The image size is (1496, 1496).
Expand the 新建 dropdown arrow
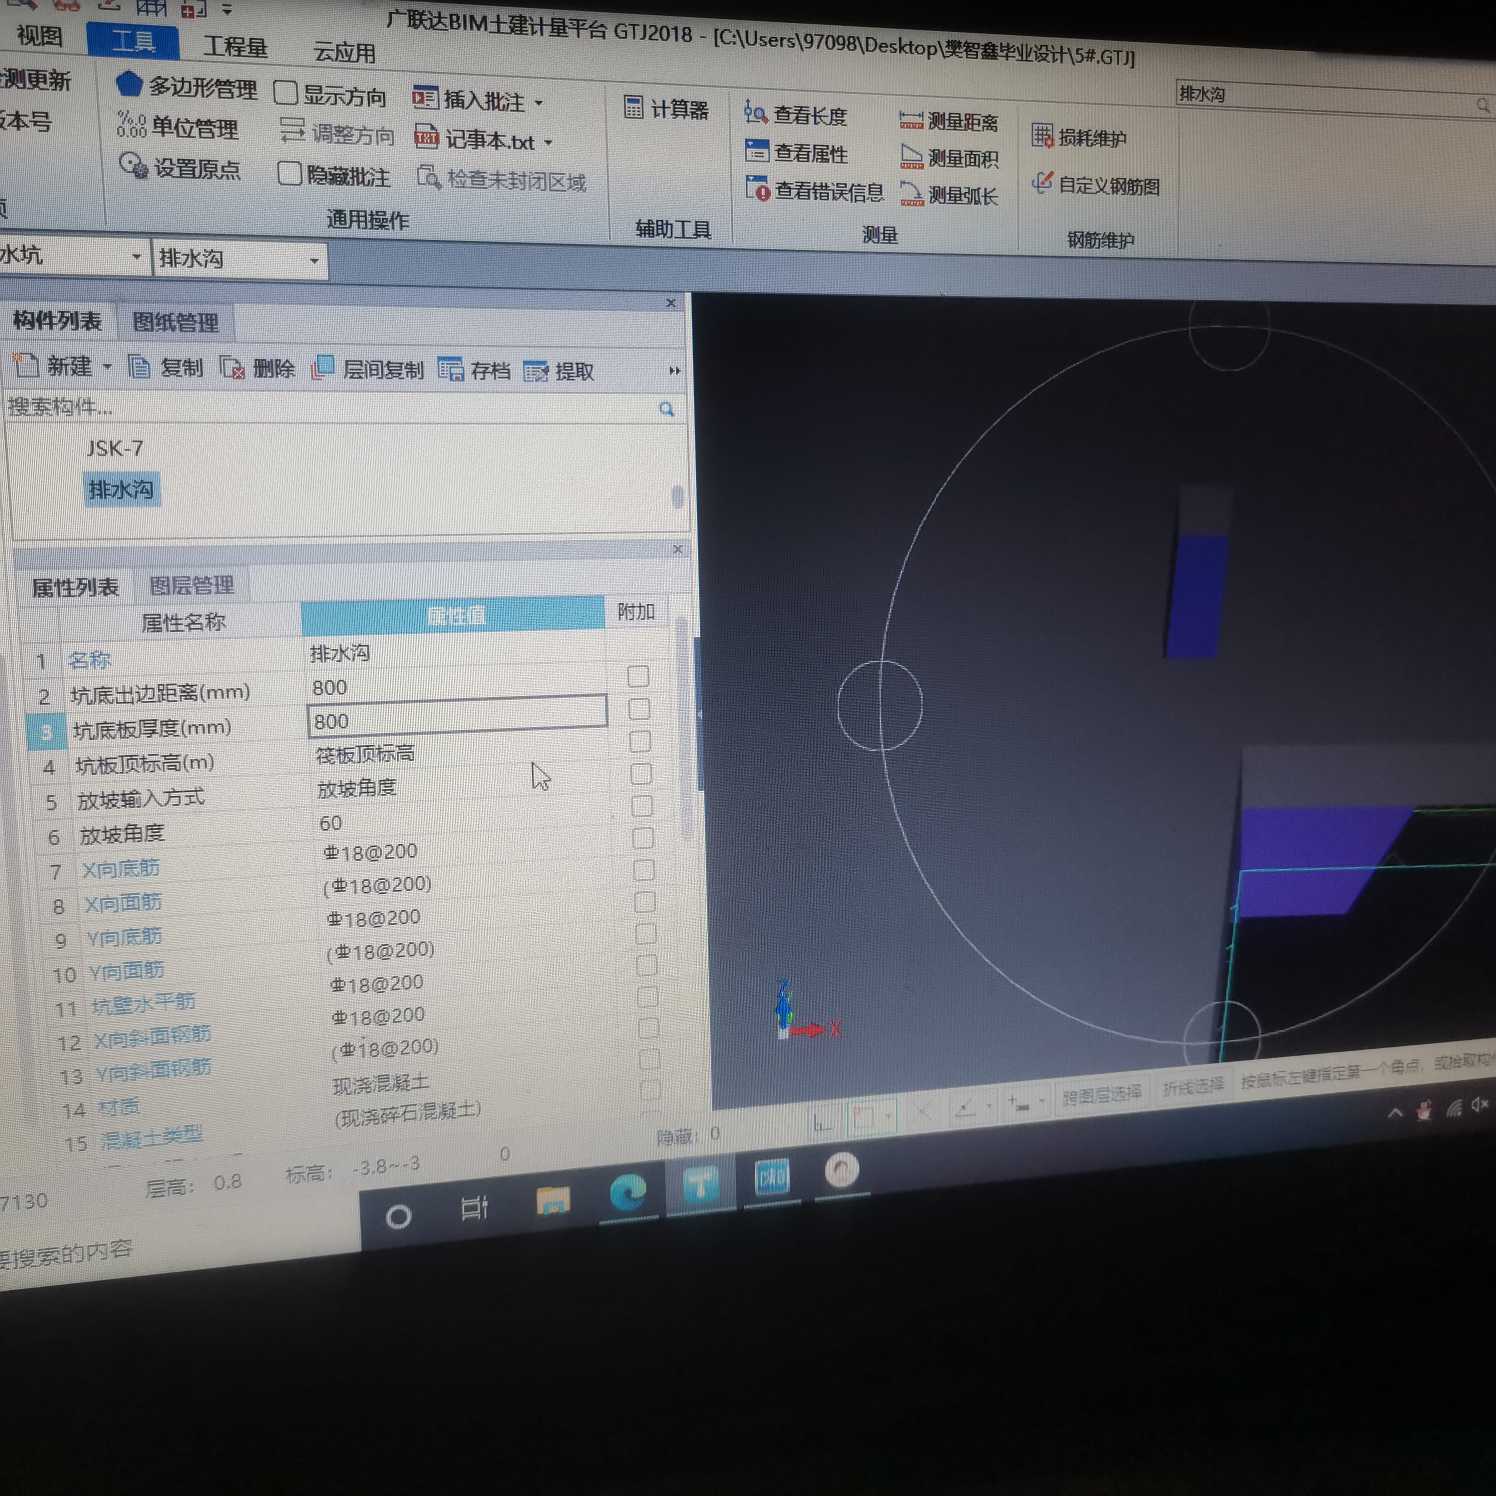[x=107, y=367]
